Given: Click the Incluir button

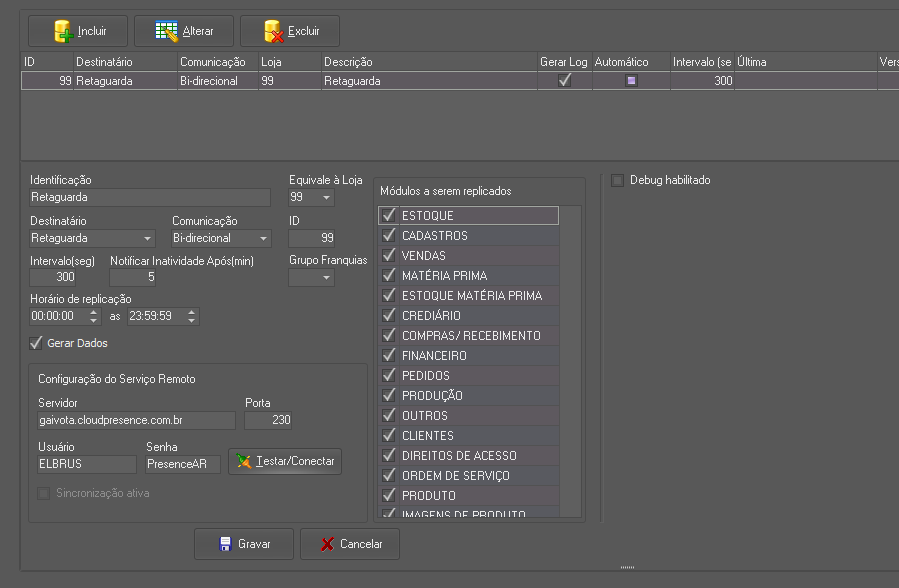Looking at the screenshot, I should (x=78, y=31).
